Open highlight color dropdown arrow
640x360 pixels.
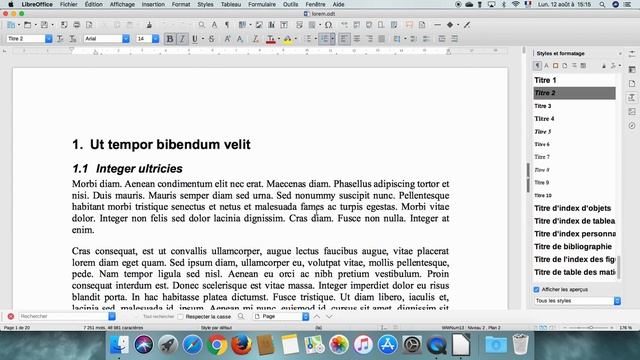pos(296,39)
